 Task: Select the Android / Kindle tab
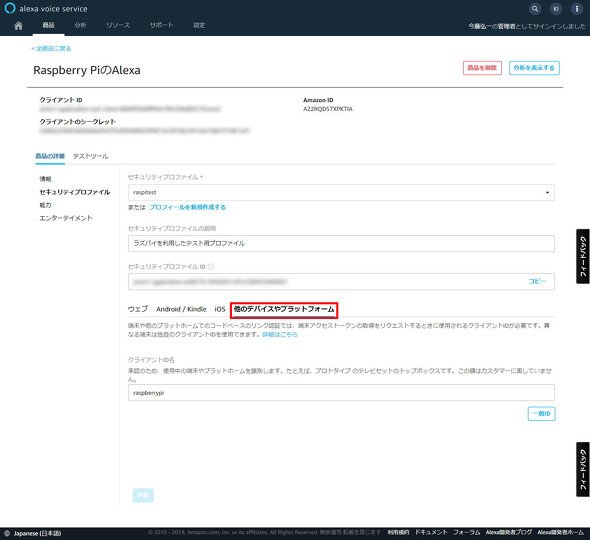[x=181, y=309]
